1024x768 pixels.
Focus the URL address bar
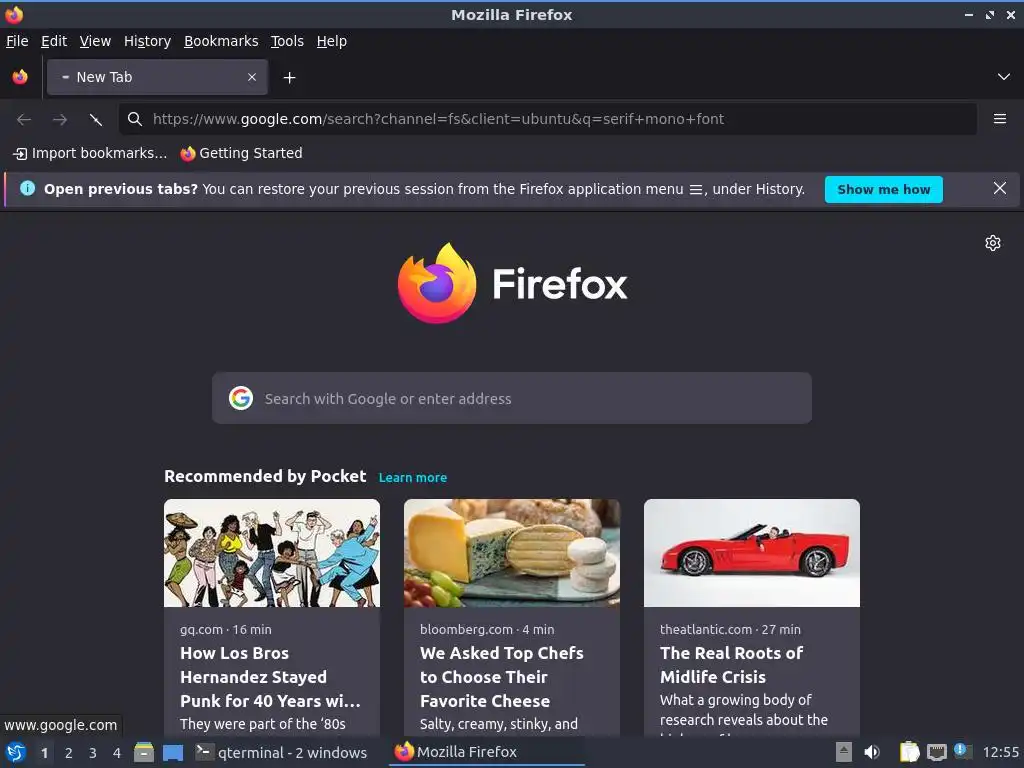coord(547,119)
